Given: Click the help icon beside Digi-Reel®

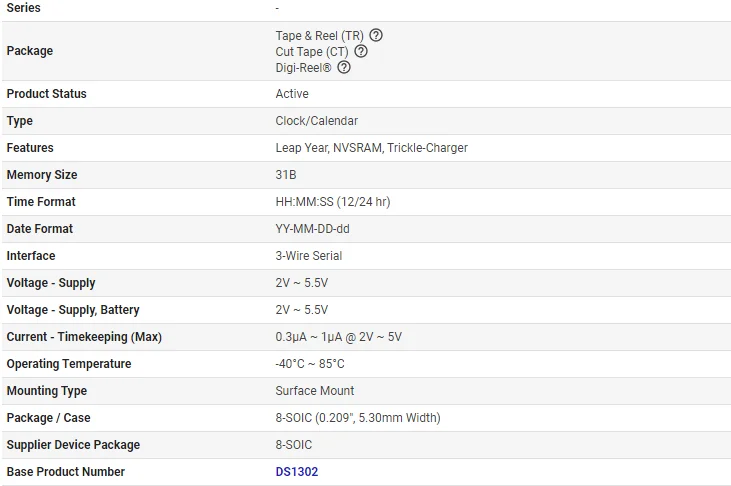Looking at the screenshot, I should pyautogui.click(x=344, y=67).
